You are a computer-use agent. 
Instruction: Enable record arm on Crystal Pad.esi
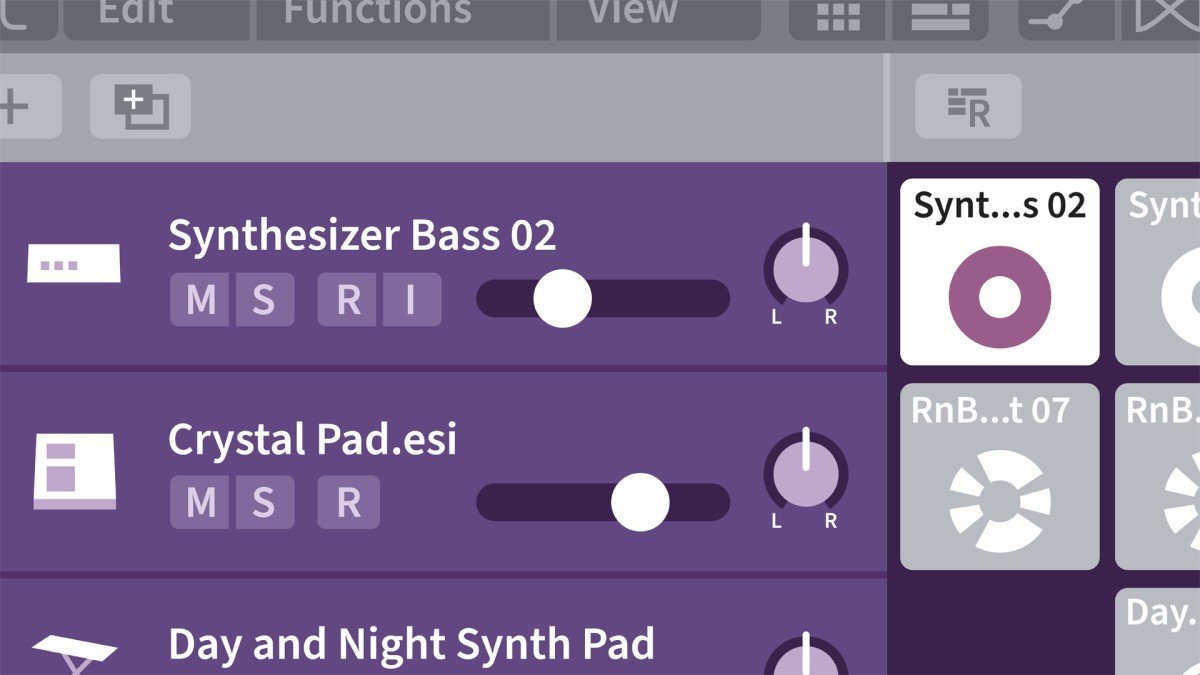coord(347,501)
